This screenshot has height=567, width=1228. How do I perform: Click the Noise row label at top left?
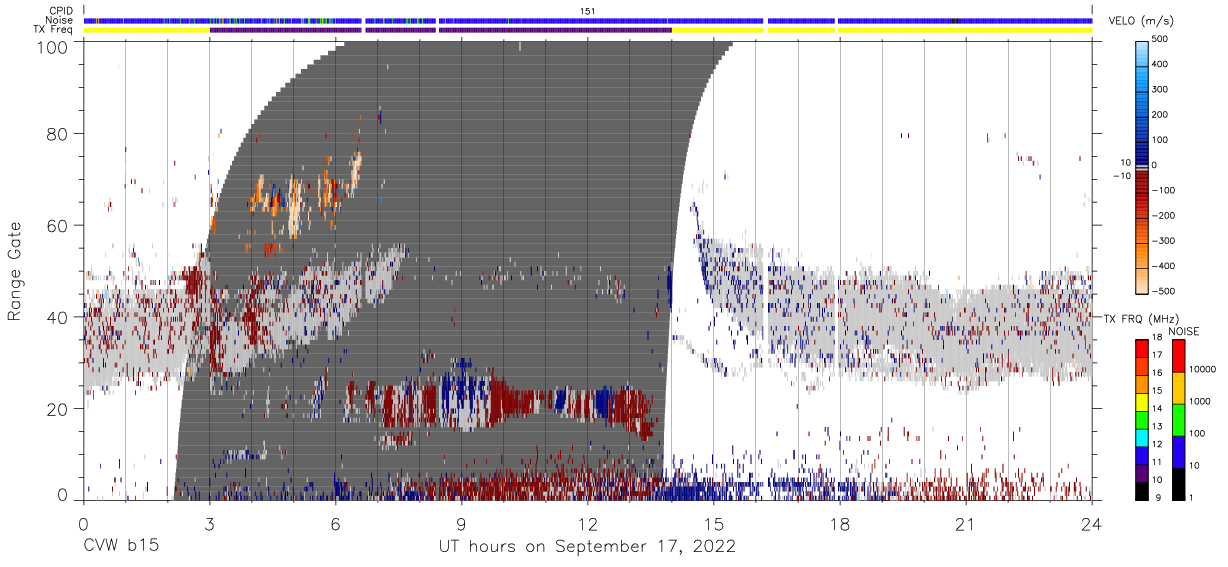60,20
